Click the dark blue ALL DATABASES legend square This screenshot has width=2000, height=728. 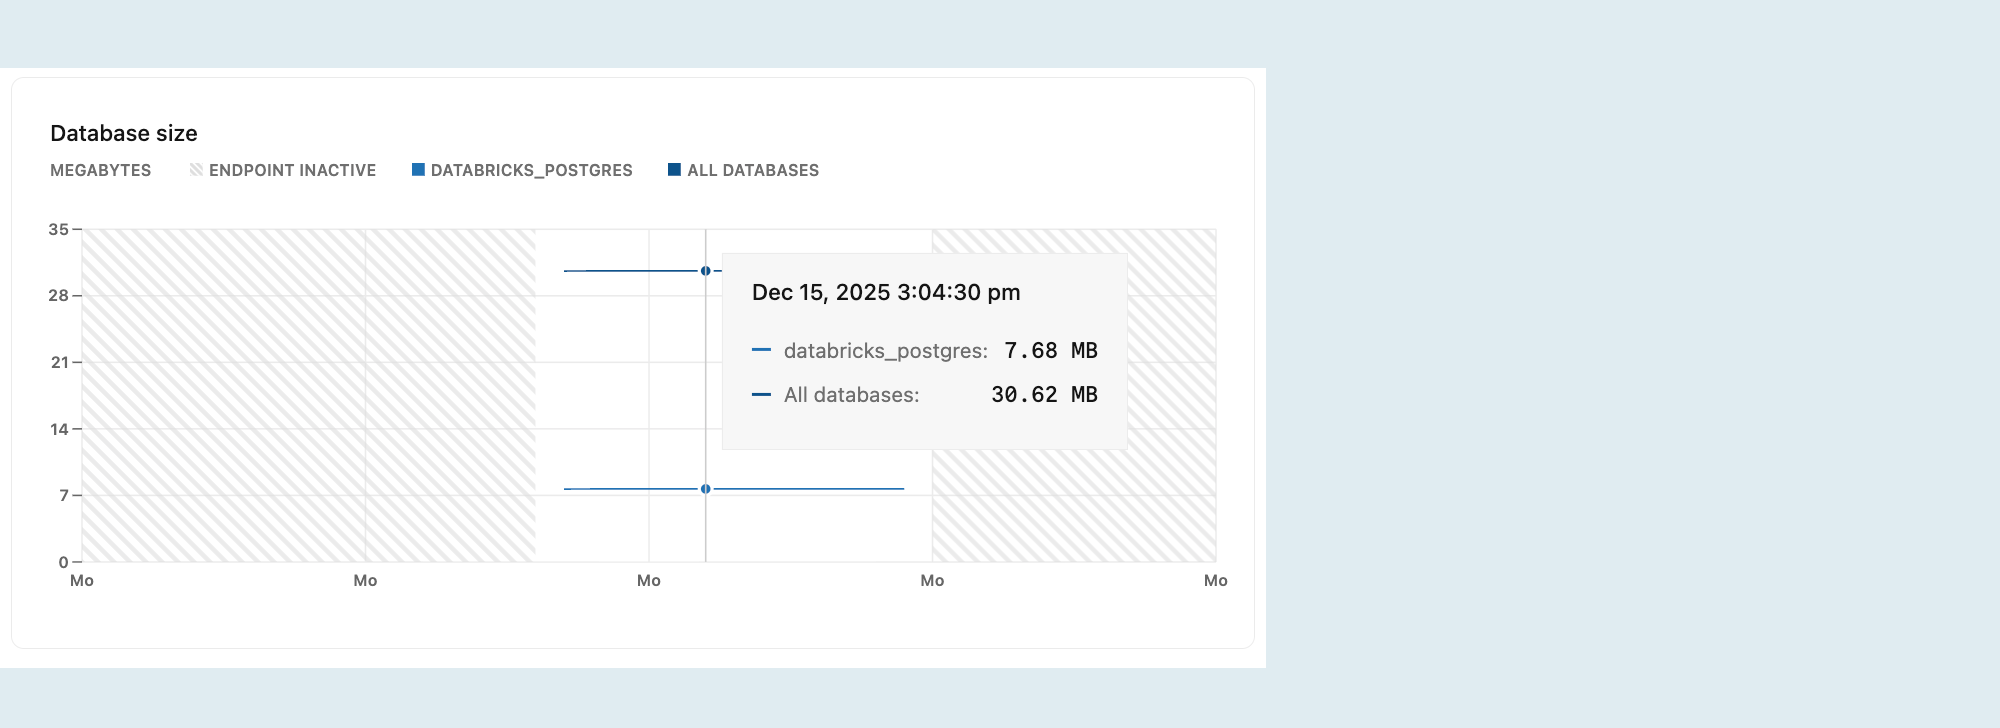coord(674,170)
